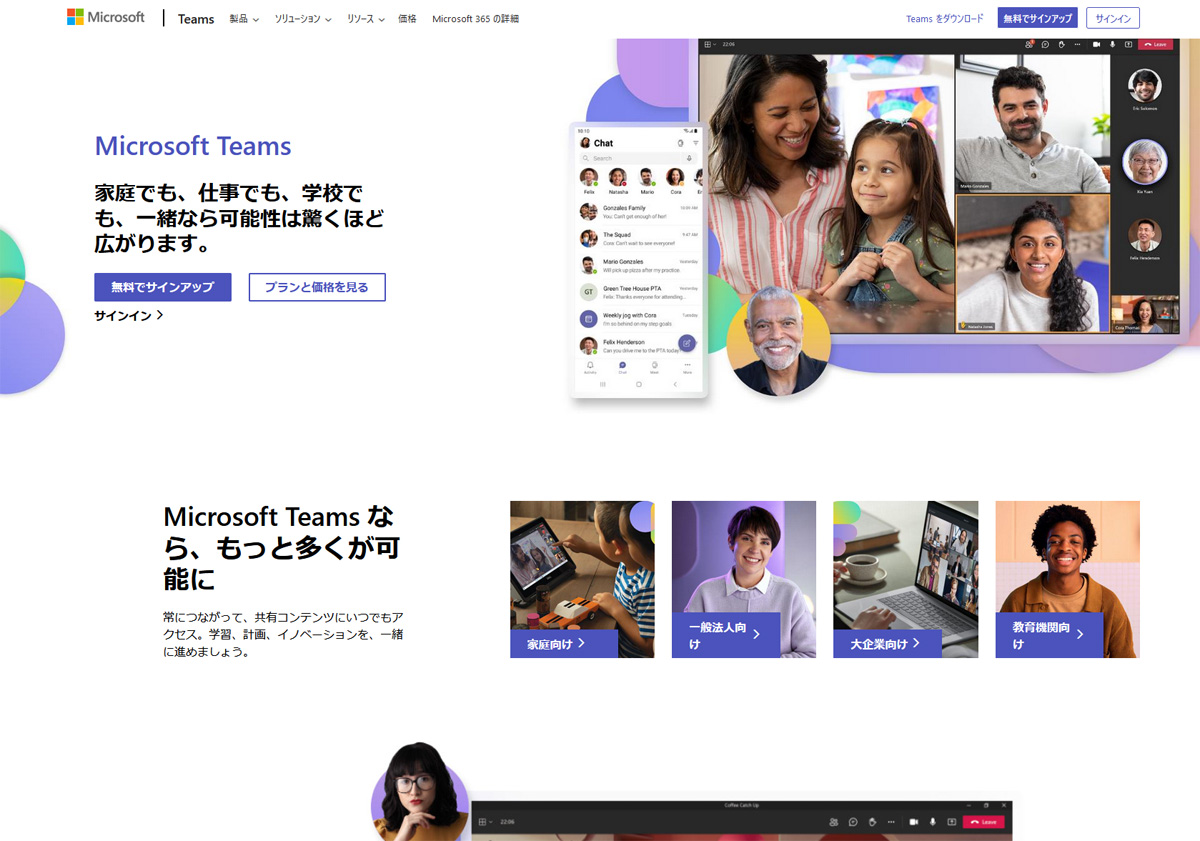Open the share screen icon
This screenshot has width=1200, height=841.
[1128, 44]
